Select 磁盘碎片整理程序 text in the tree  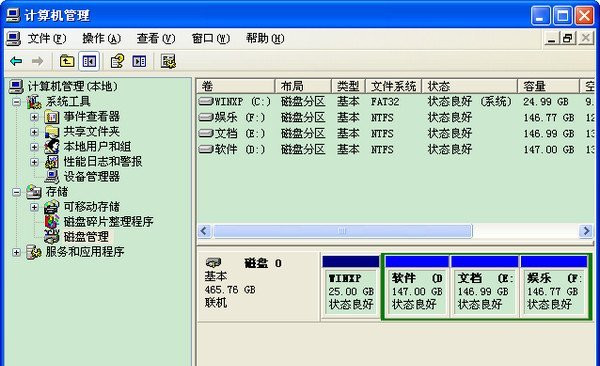pos(108,222)
